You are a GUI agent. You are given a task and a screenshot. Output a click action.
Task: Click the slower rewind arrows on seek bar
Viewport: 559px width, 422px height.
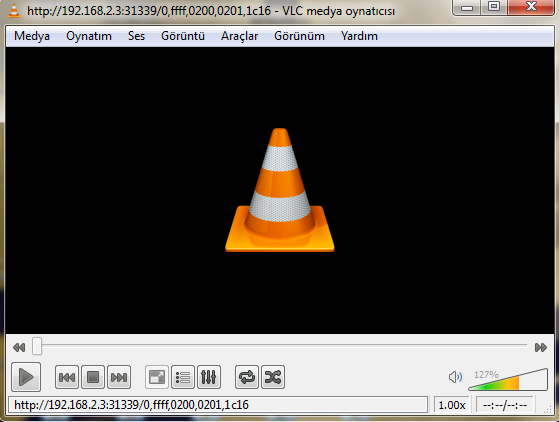(19, 347)
